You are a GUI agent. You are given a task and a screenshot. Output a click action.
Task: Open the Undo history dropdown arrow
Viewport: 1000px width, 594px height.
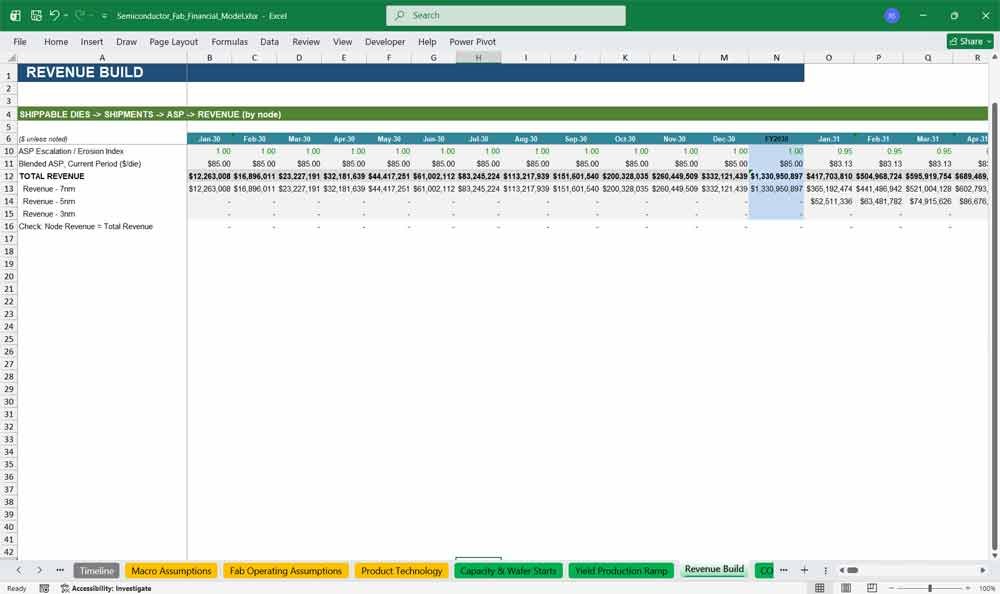pyautogui.click(x=66, y=15)
